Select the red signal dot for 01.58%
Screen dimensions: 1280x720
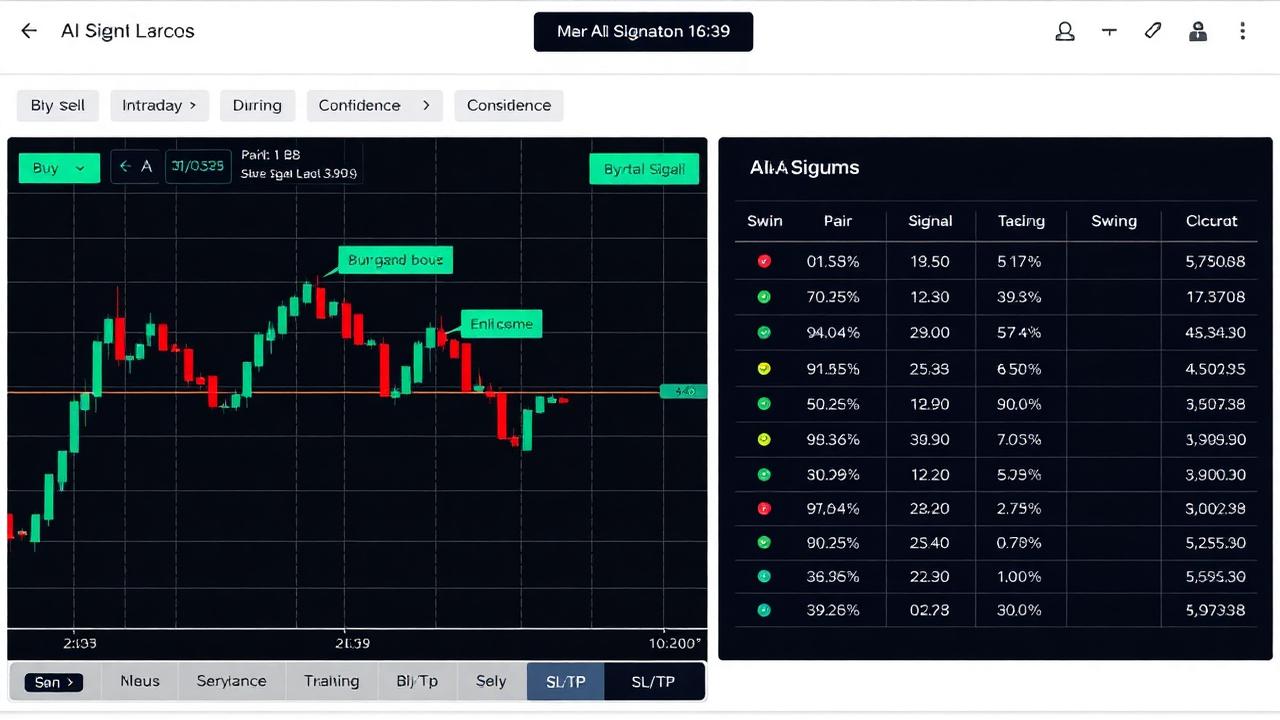764,261
